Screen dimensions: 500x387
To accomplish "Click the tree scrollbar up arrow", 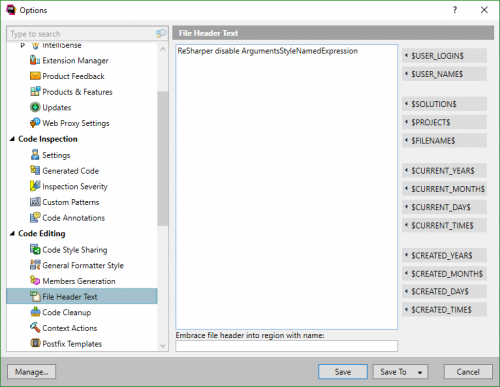I will pyautogui.click(x=163, y=49).
